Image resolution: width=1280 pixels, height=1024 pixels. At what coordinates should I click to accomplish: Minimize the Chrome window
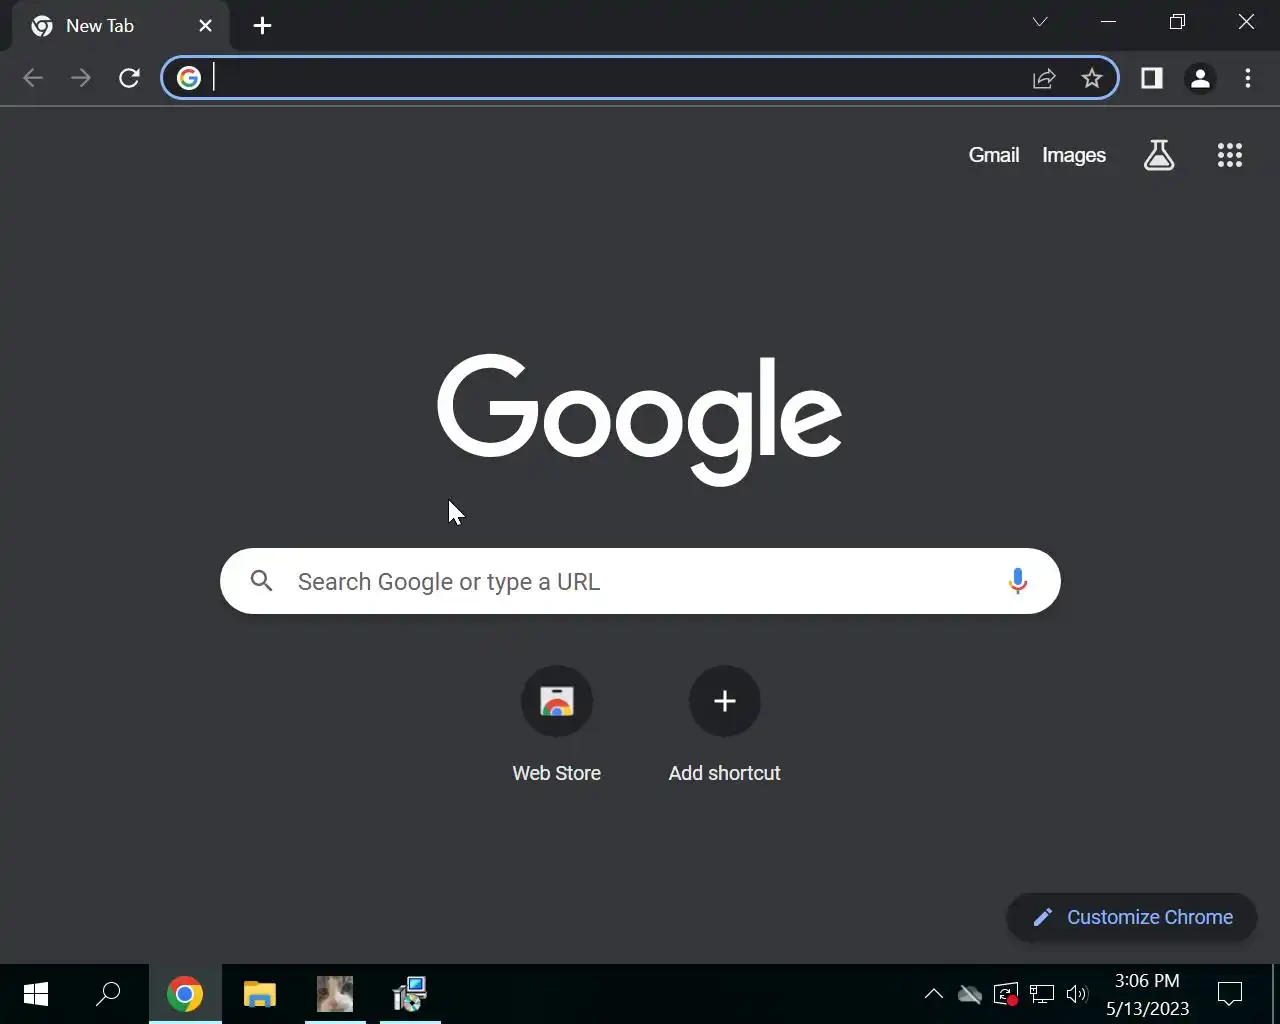pyautogui.click(x=1108, y=22)
